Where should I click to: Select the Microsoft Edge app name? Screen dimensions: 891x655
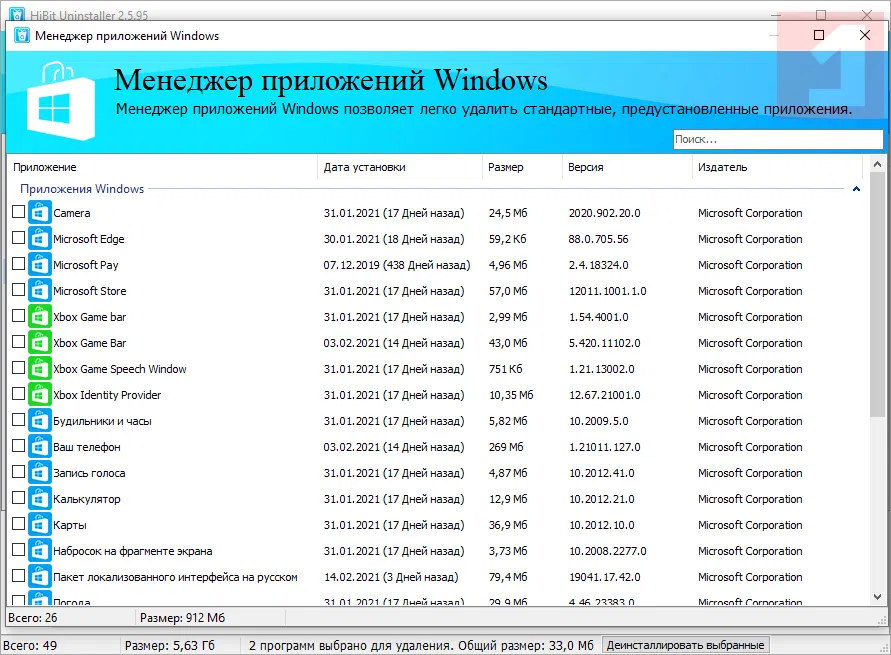(x=89, y=239)
